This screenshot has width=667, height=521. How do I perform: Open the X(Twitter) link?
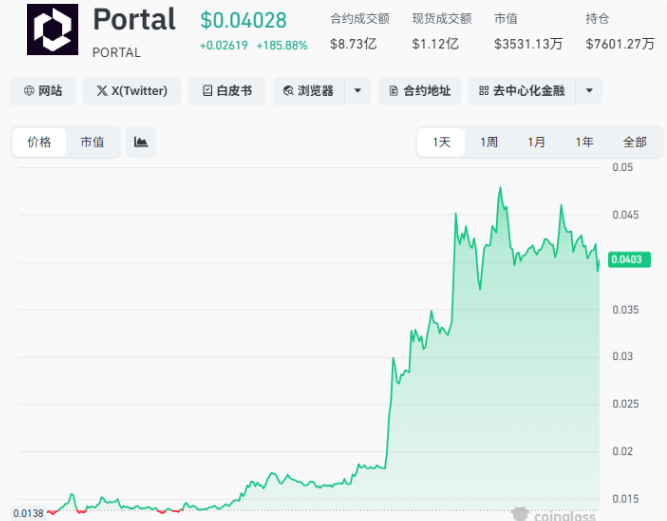(132, 91)
